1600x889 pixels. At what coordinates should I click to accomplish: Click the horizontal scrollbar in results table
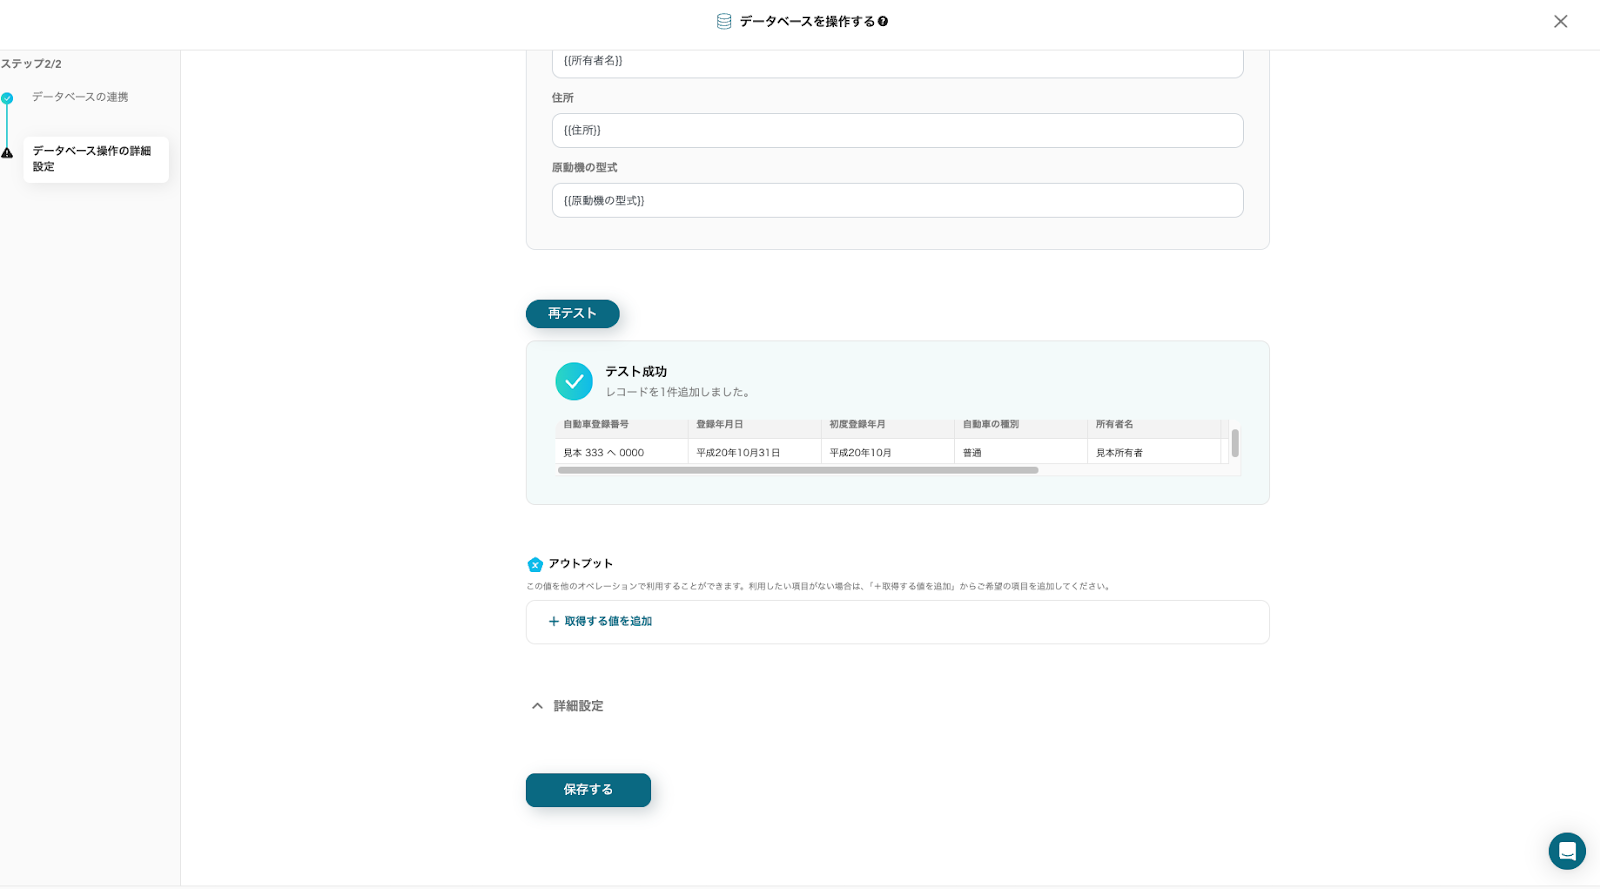pos(798,470)
